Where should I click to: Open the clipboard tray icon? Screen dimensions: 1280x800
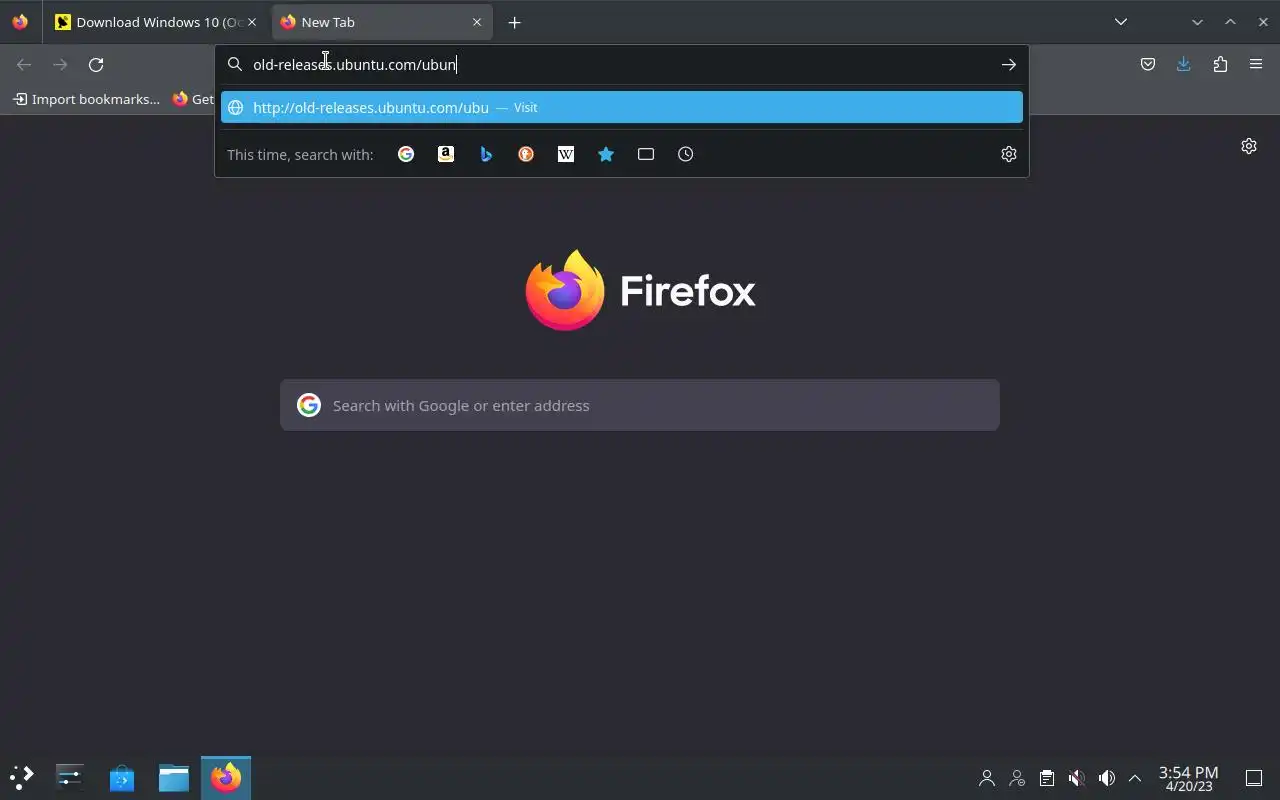point(1046,778)
